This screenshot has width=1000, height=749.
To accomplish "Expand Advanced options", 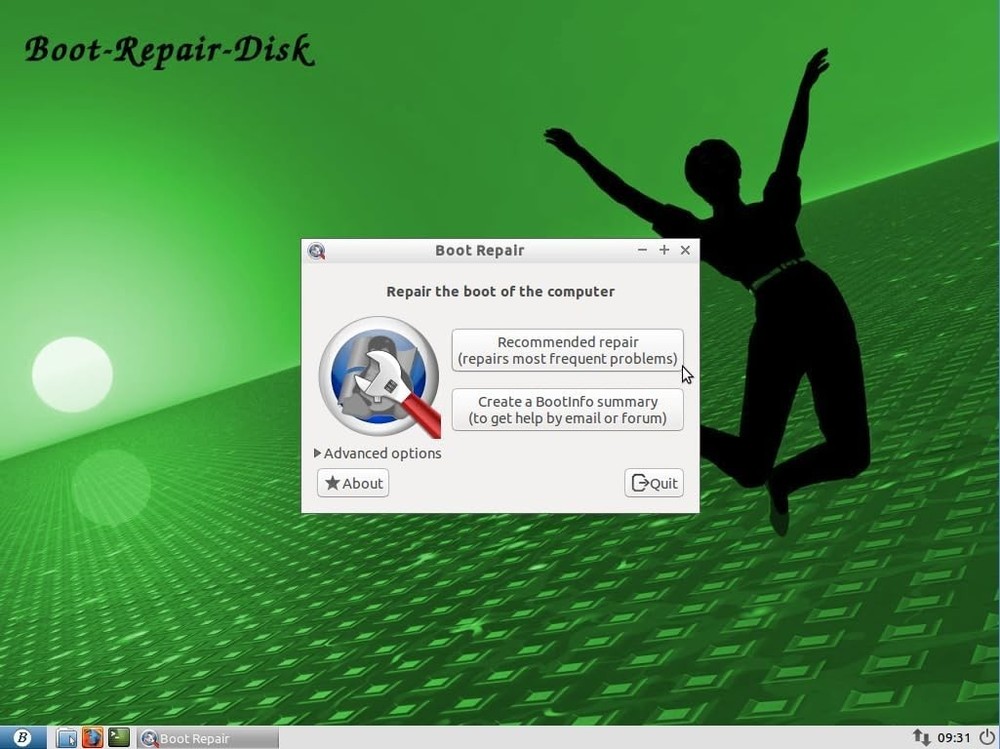I will coord(377,453).
